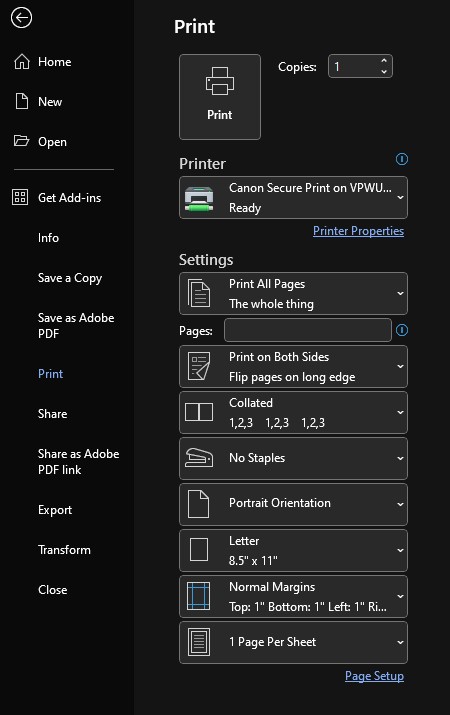Expand the Normal Margins dropdown
This screenshot has width=450, height=715.
pyautogui.click(x=294, y=596)
